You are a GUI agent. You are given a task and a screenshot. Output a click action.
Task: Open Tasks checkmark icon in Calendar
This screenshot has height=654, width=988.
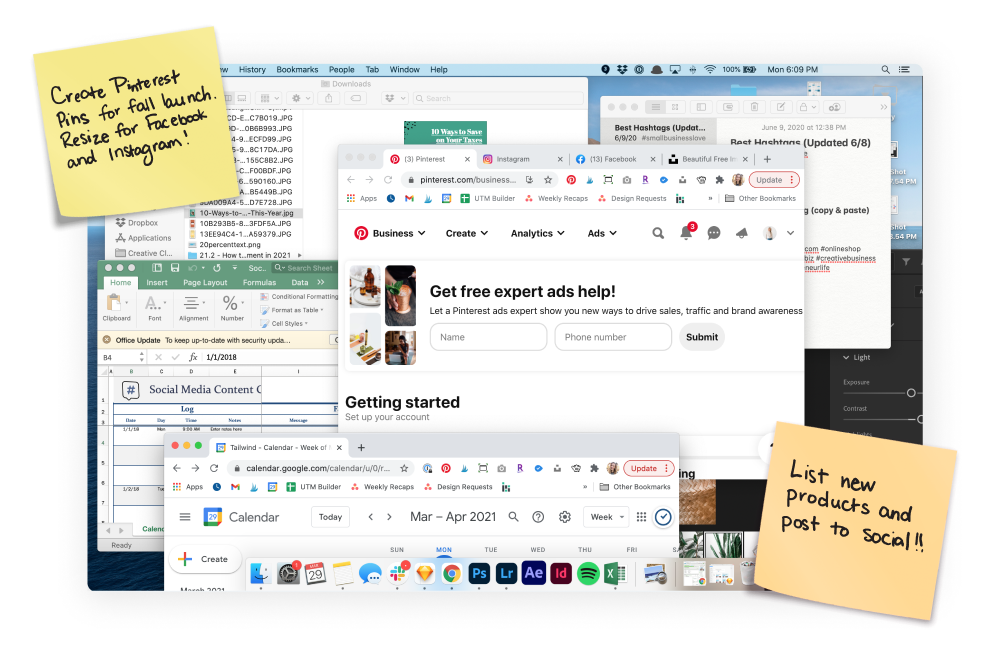(663, 517)
